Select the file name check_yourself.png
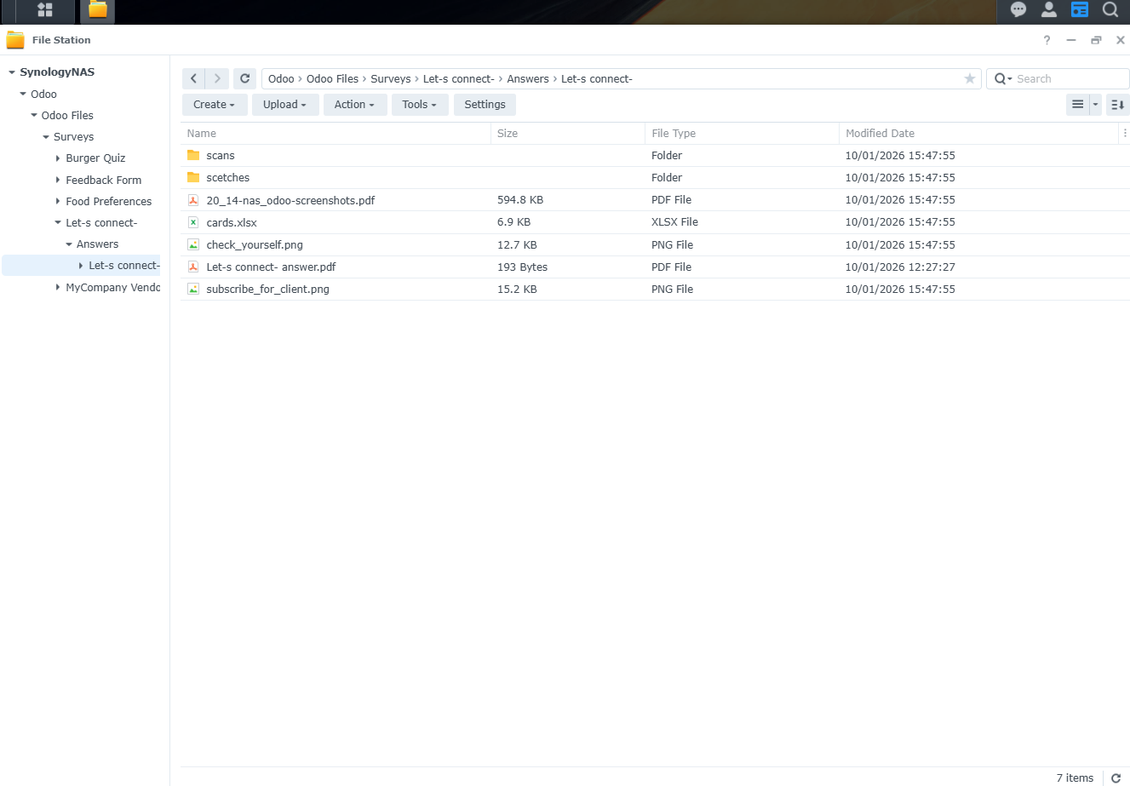The image size is (1130, 786). (x=254, y=245)
